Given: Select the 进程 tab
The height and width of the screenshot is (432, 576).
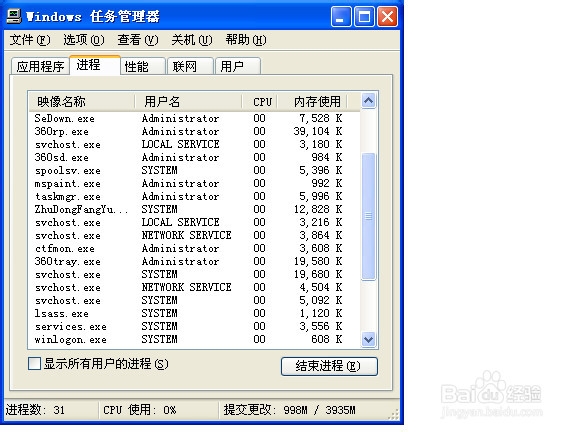Looking at the screenshot, I should click(95, 65).
